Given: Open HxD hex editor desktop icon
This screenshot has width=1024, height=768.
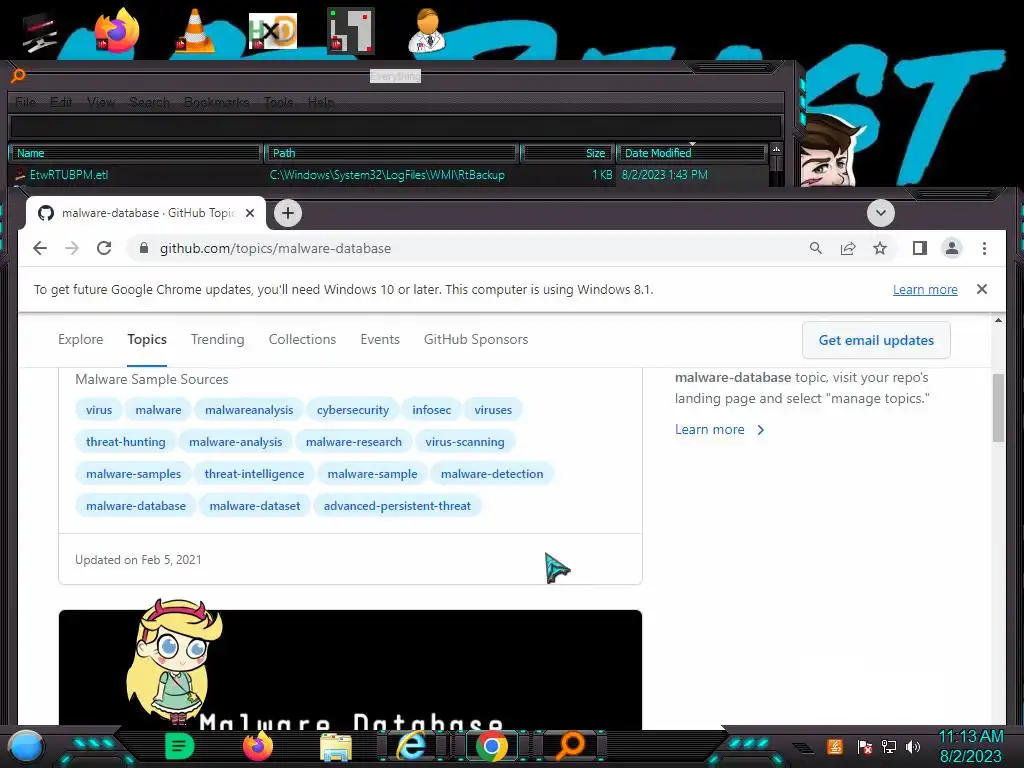Looking at the screenshot, I should pos(272,31).
